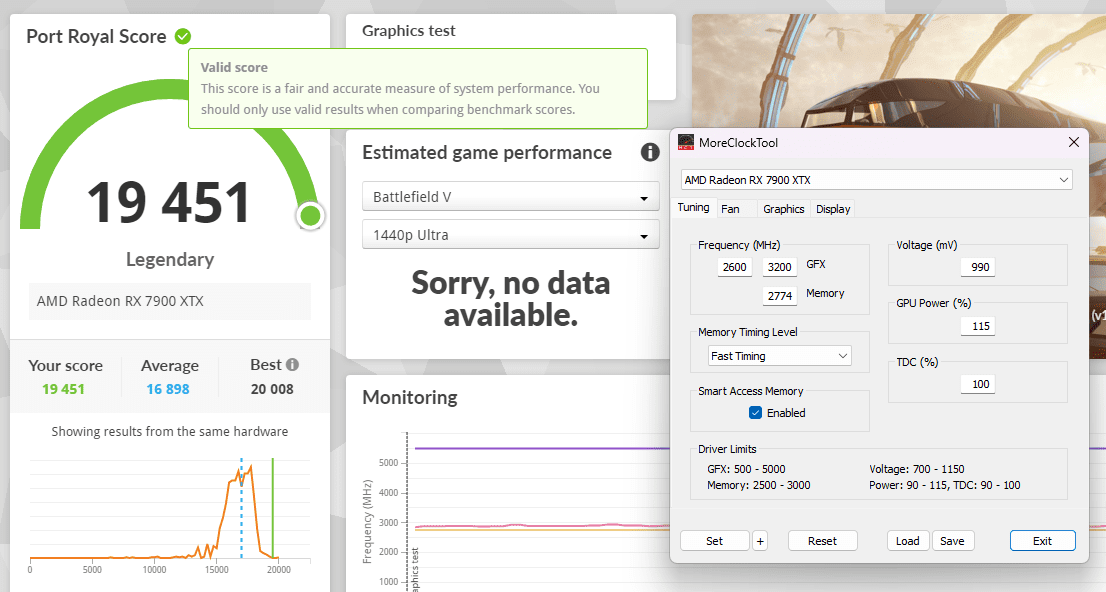Click the Port Royal Score heading
This screenshot has width=1106, height=592.
[x=96, y=36]
